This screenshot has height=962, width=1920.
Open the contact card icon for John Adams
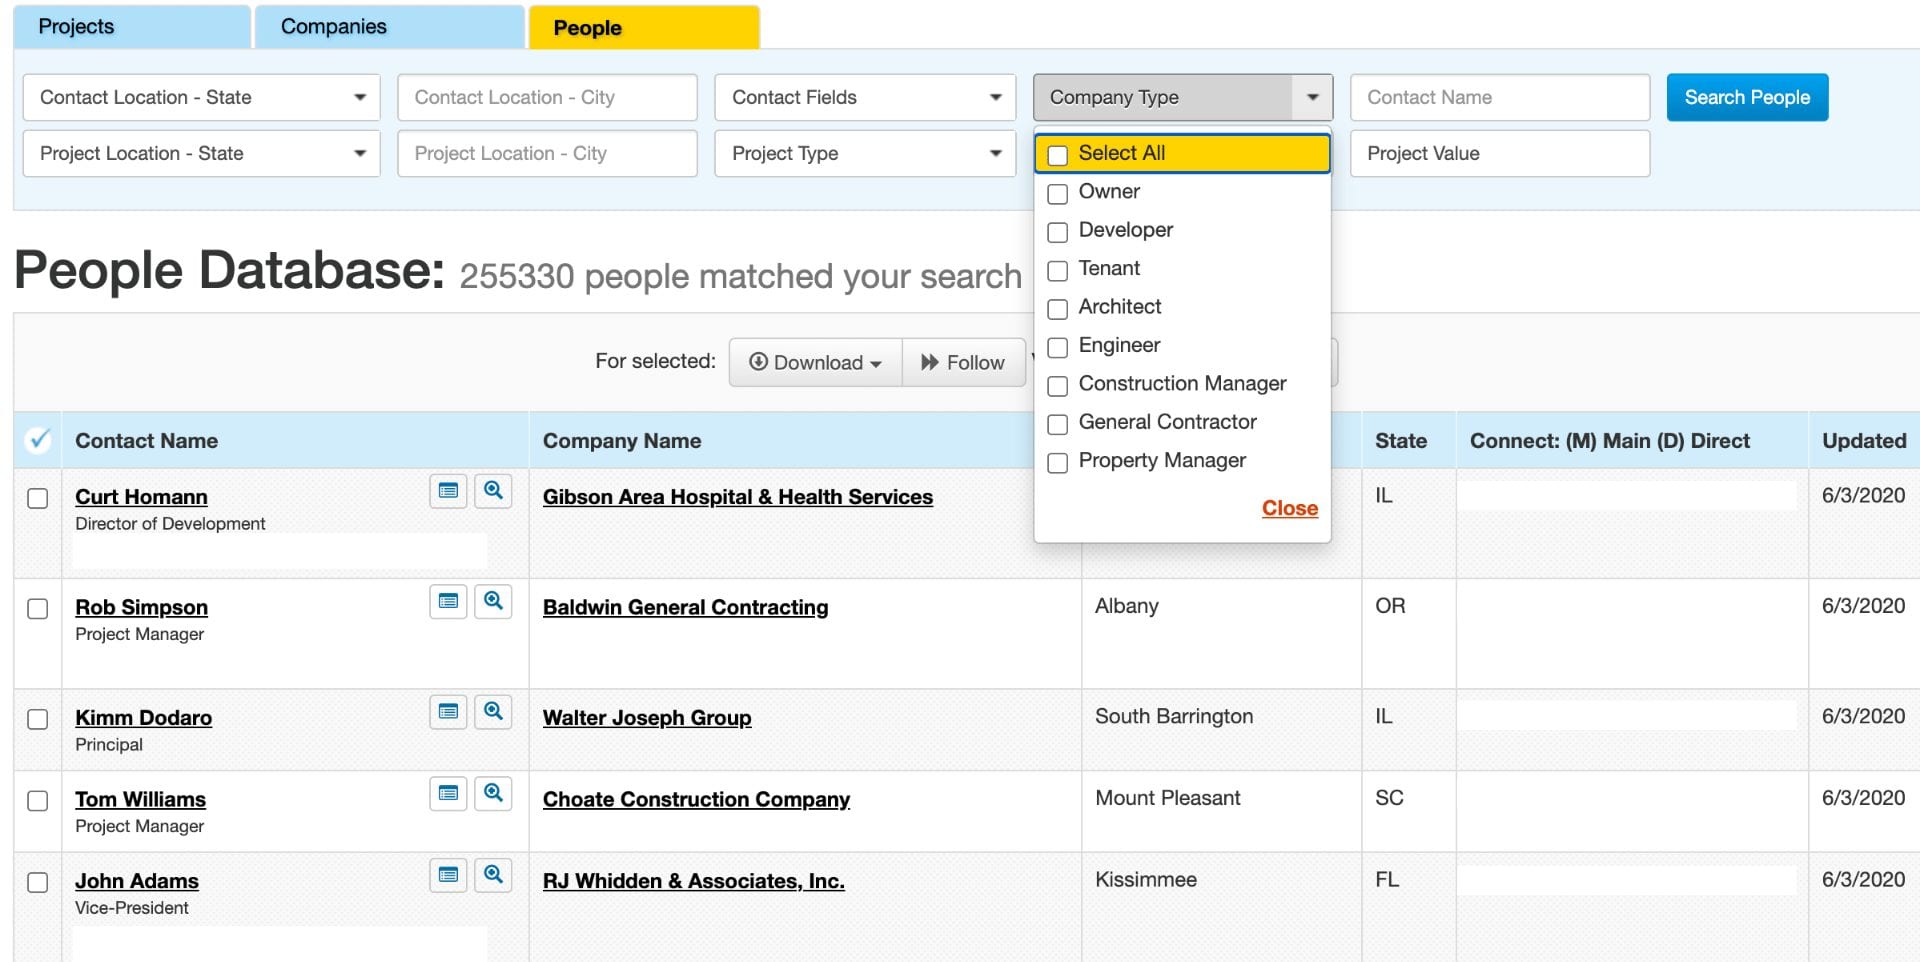[x=448, y=874]
